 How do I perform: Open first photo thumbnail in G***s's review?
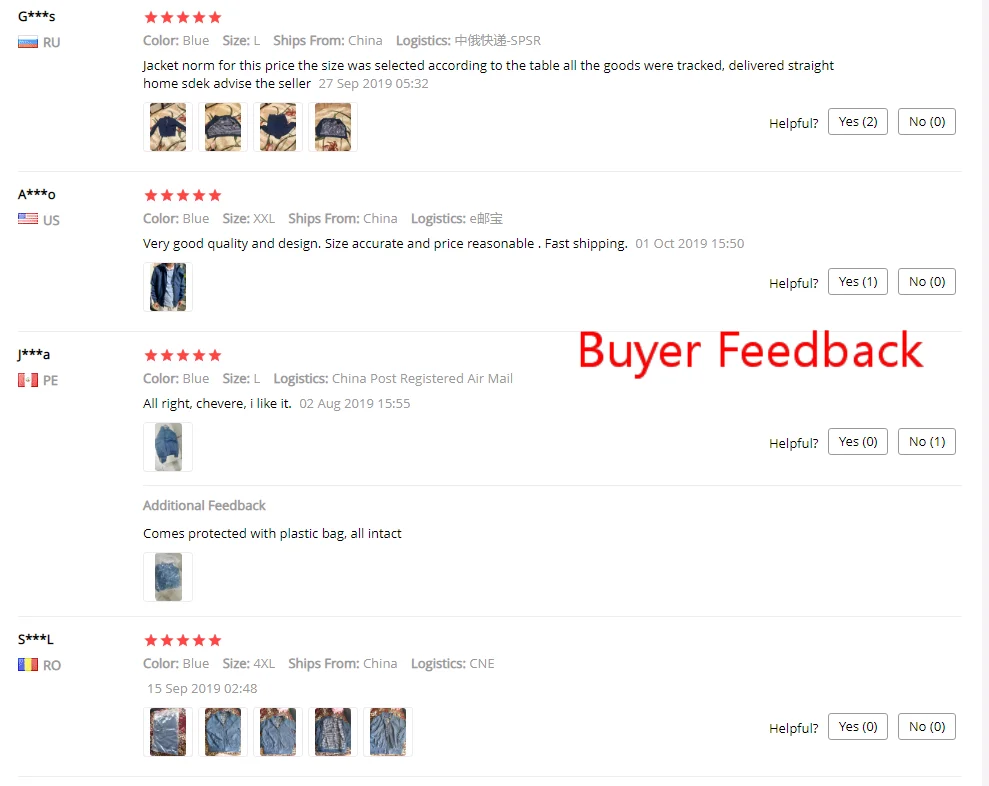pyautogui.click(x=168, y=127)
